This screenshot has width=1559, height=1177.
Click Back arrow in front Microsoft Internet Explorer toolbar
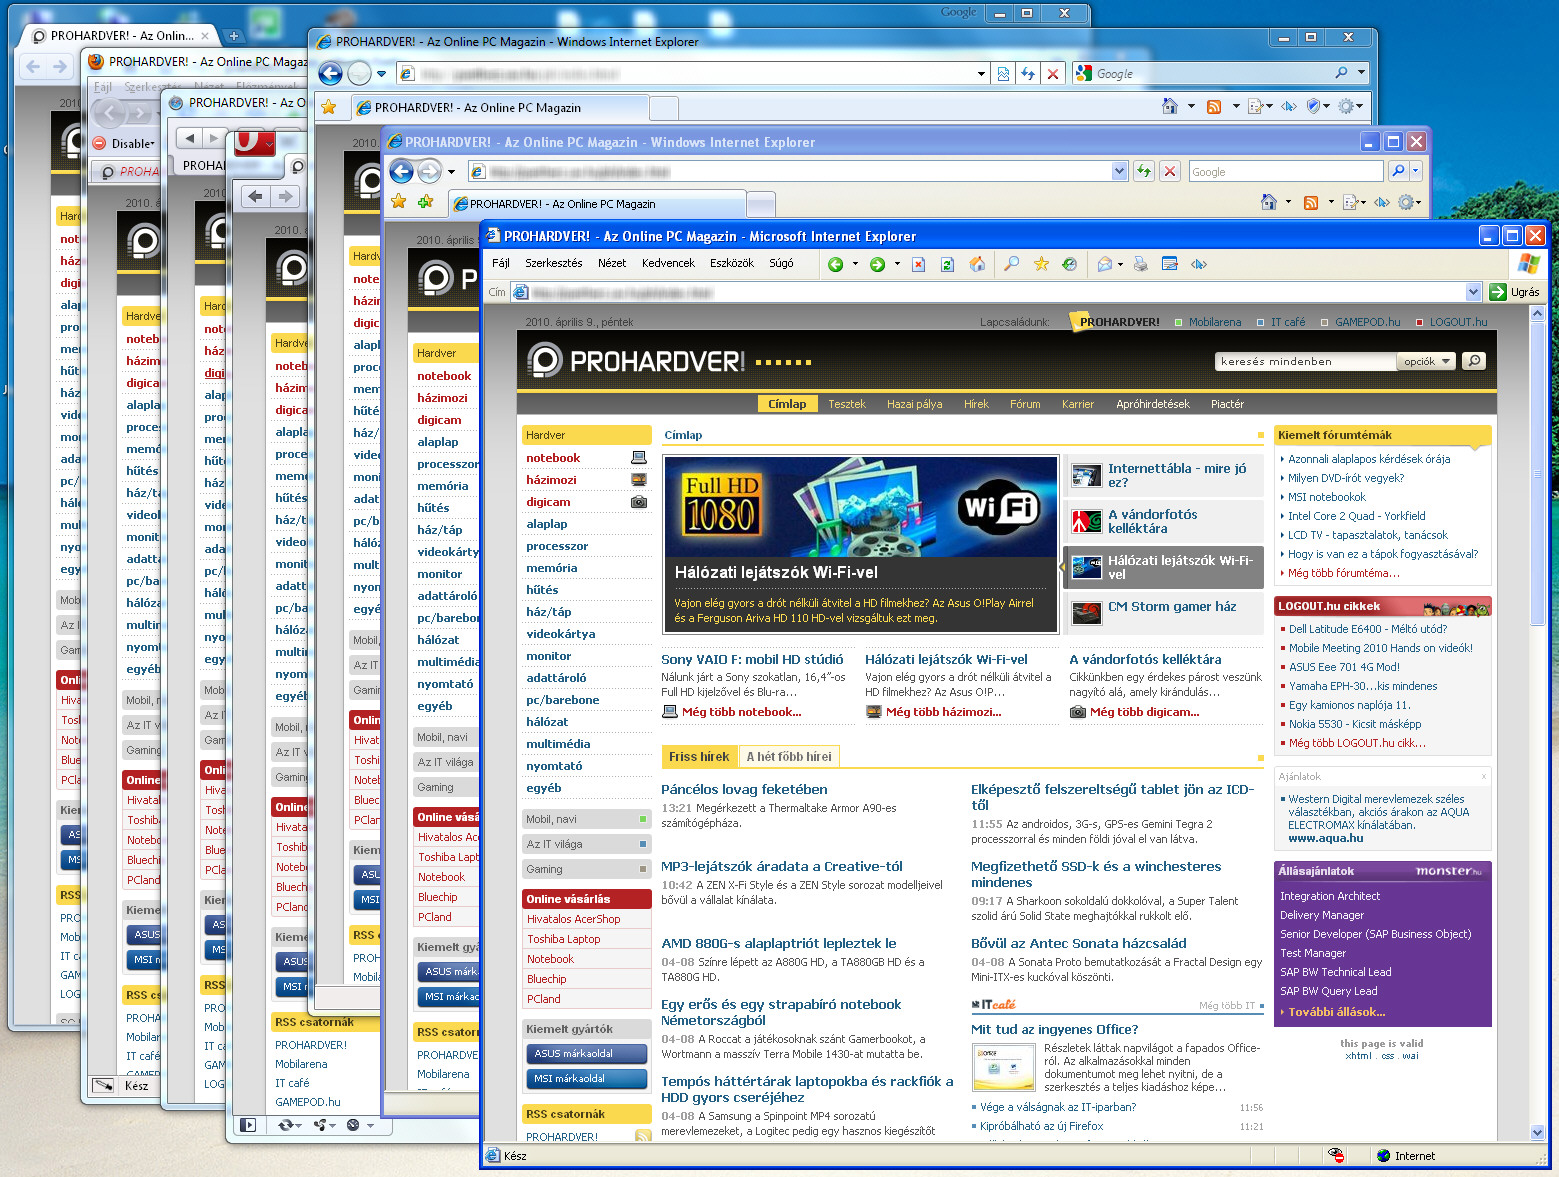point(836,264)
